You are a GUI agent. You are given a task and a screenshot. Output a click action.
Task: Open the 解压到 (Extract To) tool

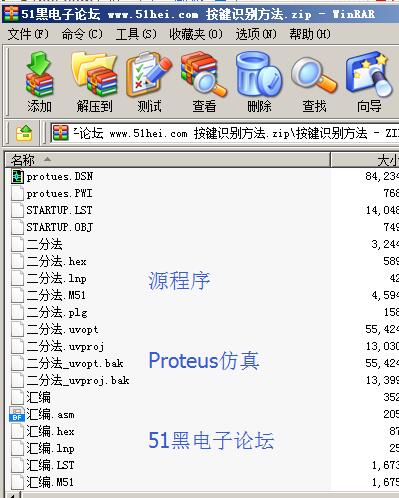pos(94,82)
